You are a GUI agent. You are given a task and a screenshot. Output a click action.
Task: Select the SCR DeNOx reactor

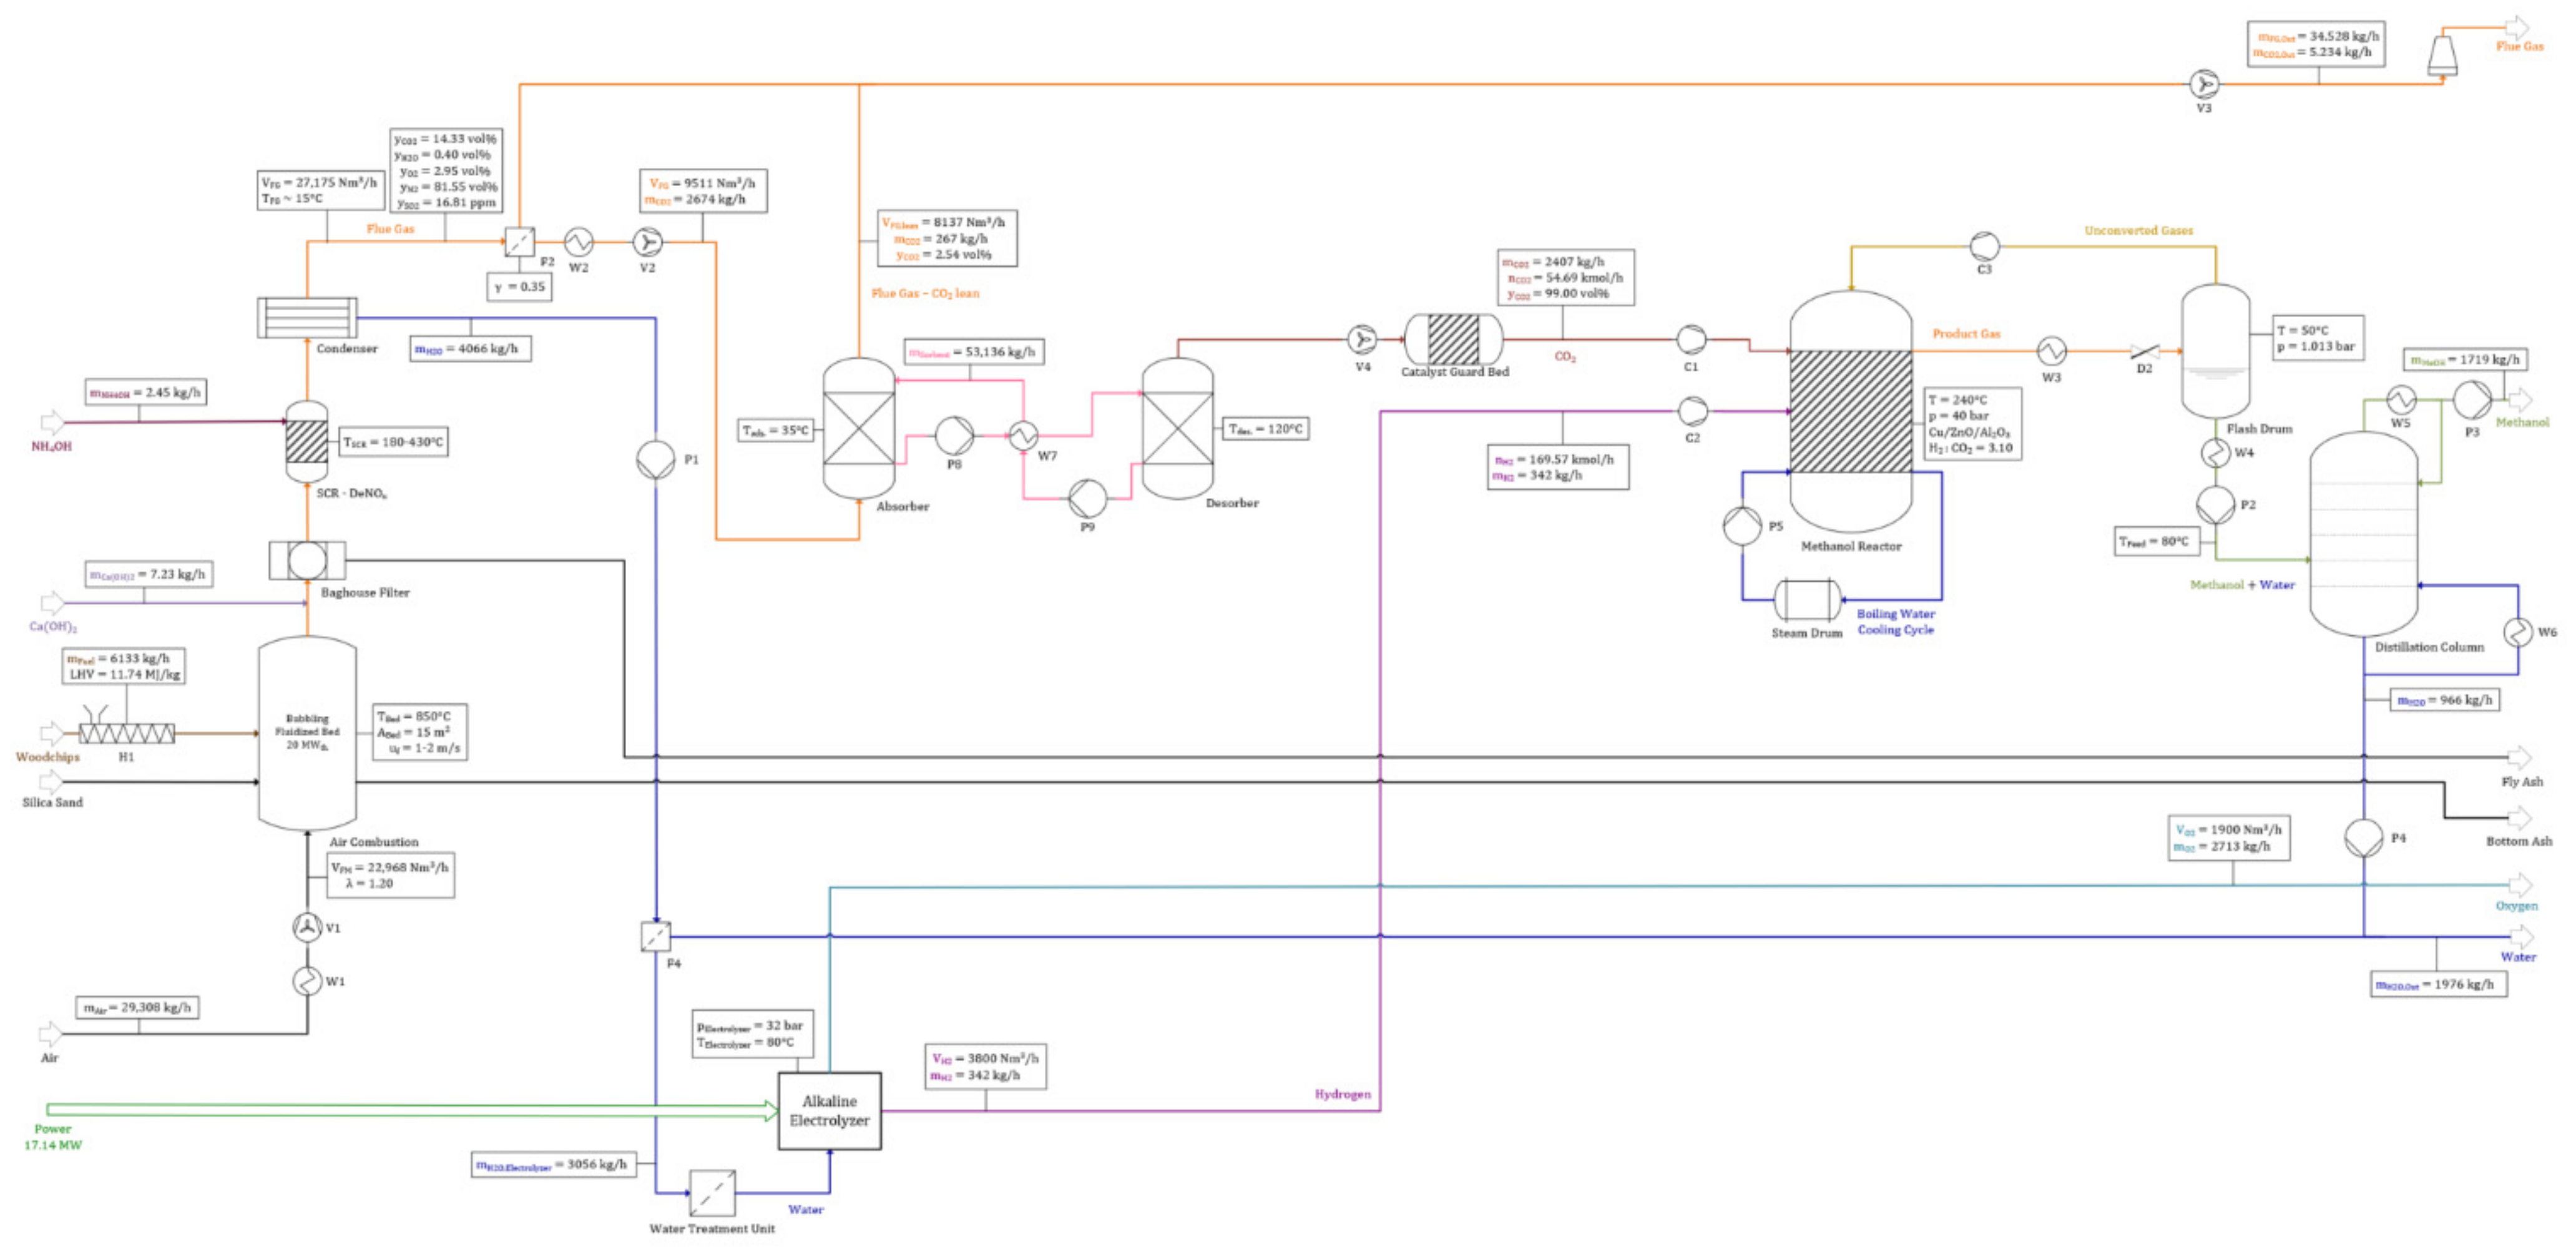(x=307, y=442)
